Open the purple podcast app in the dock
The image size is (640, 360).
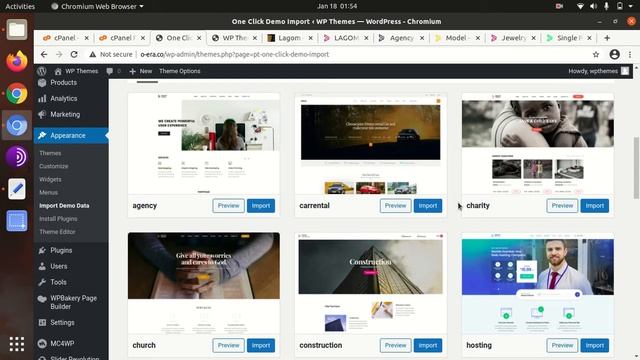[17, 157]
